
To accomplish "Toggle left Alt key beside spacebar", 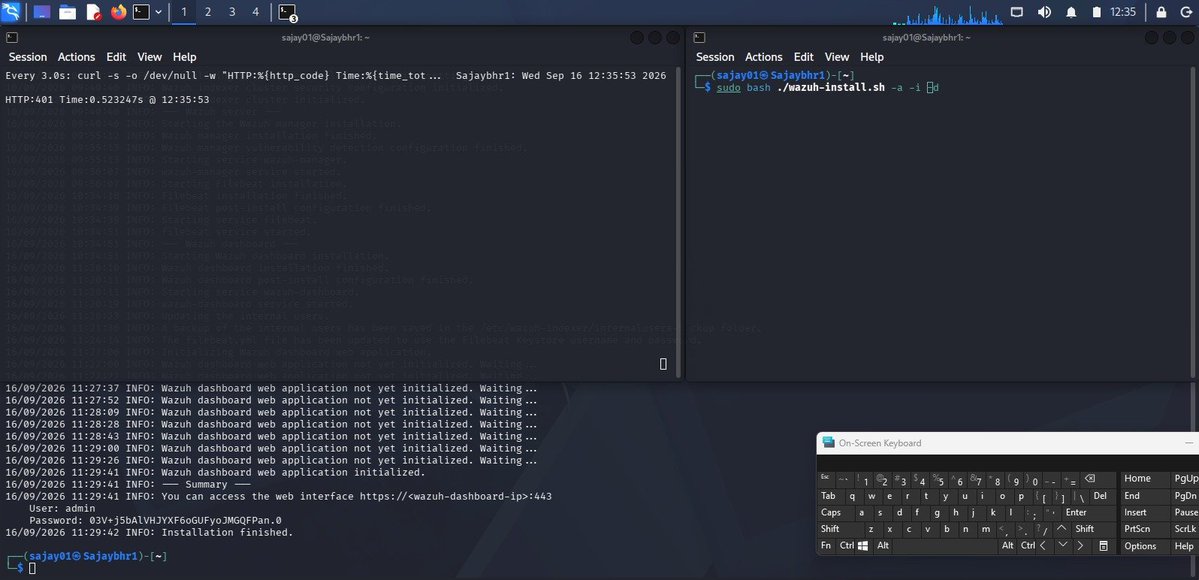I will (883, 546).
